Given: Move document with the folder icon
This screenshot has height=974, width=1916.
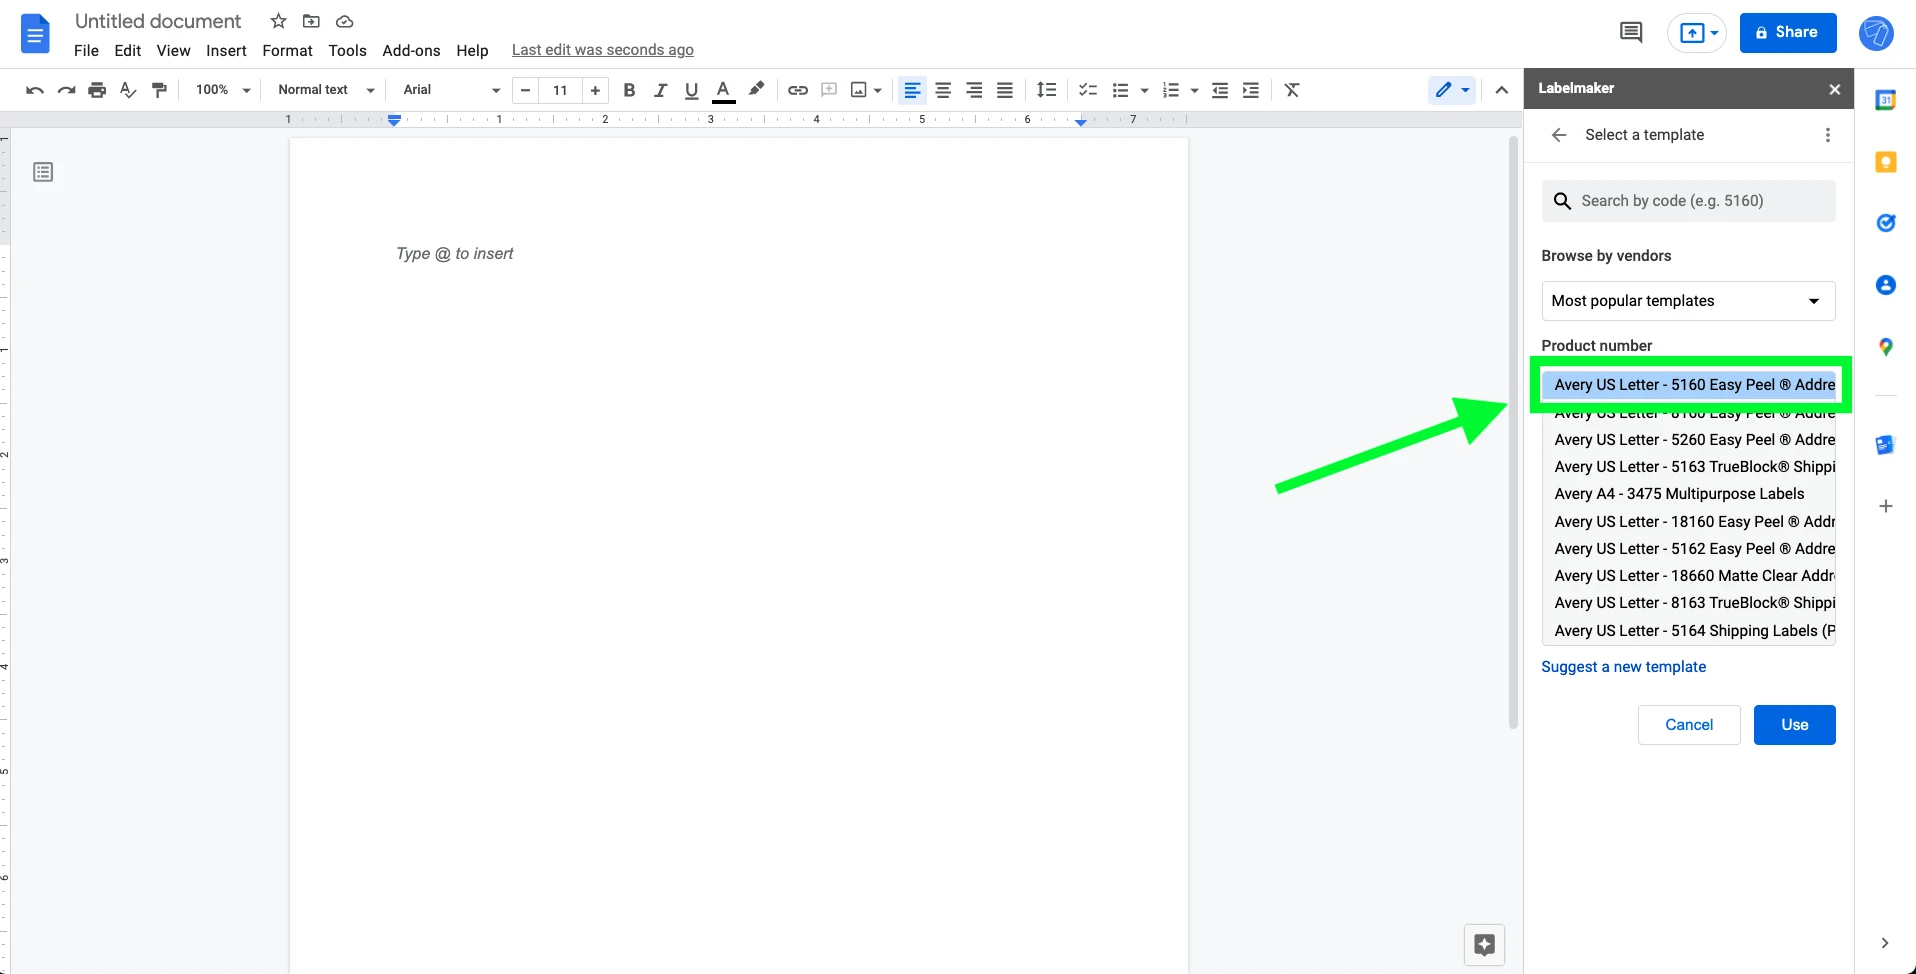Looking at the screenshot, I should (311, 21).
